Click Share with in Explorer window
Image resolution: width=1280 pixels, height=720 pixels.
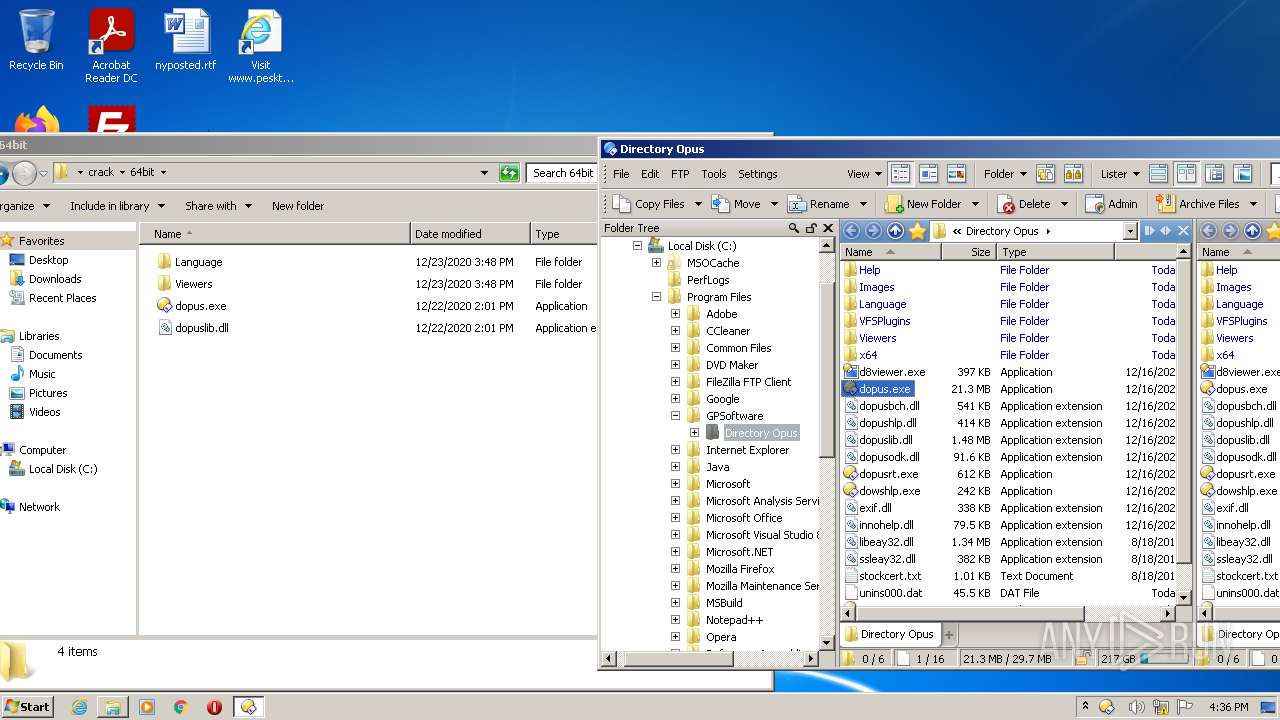click(217, 206)
